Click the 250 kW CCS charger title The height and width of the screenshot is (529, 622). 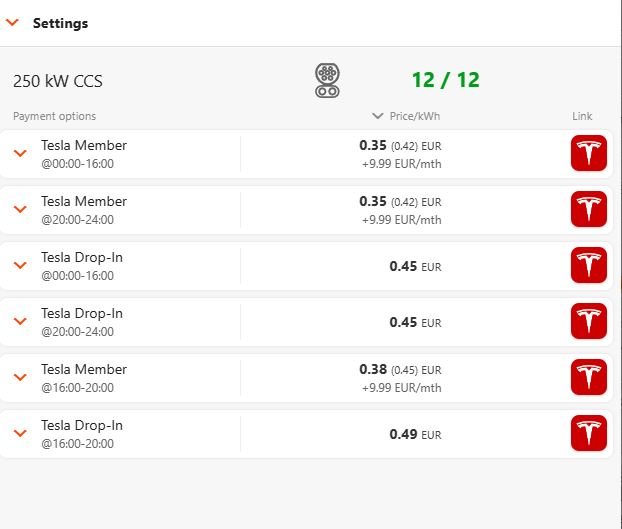point(58,81)
